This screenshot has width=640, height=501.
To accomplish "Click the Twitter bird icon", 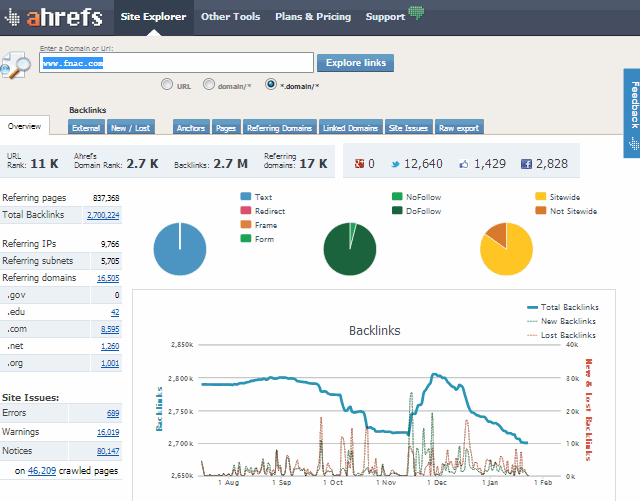I will click(395, 164).
